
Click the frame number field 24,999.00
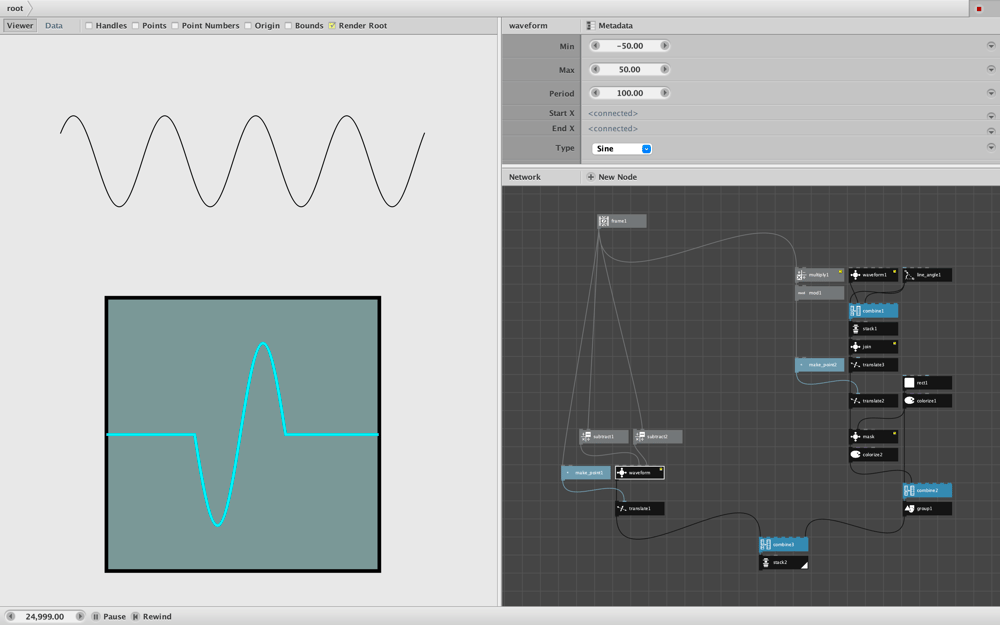(x=45, y=617)
